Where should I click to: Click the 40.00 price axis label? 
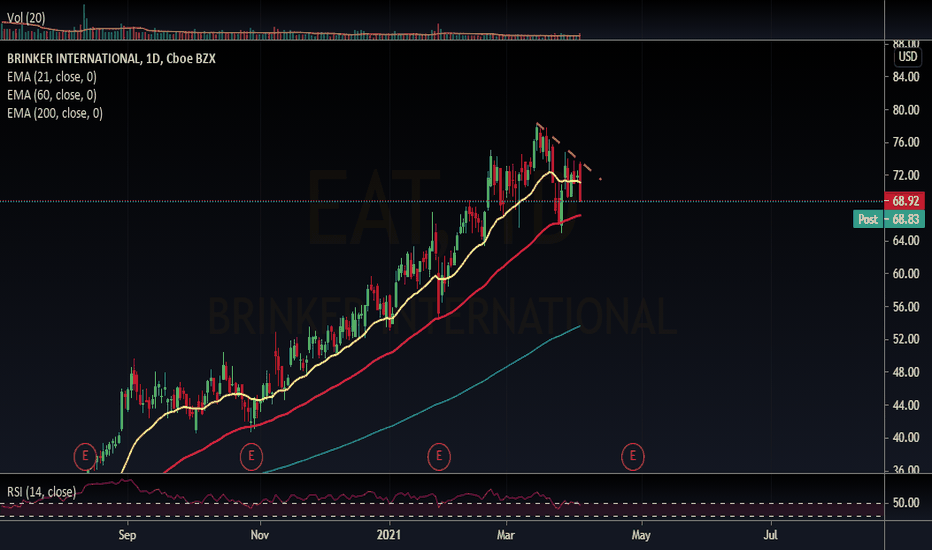pyautogui.click(x=906, y=438)
